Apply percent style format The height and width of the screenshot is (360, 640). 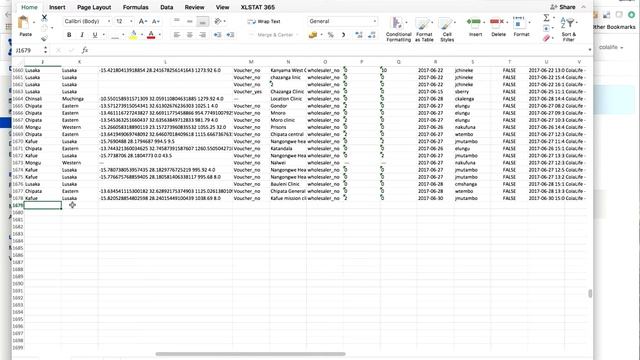pos(331,35)
